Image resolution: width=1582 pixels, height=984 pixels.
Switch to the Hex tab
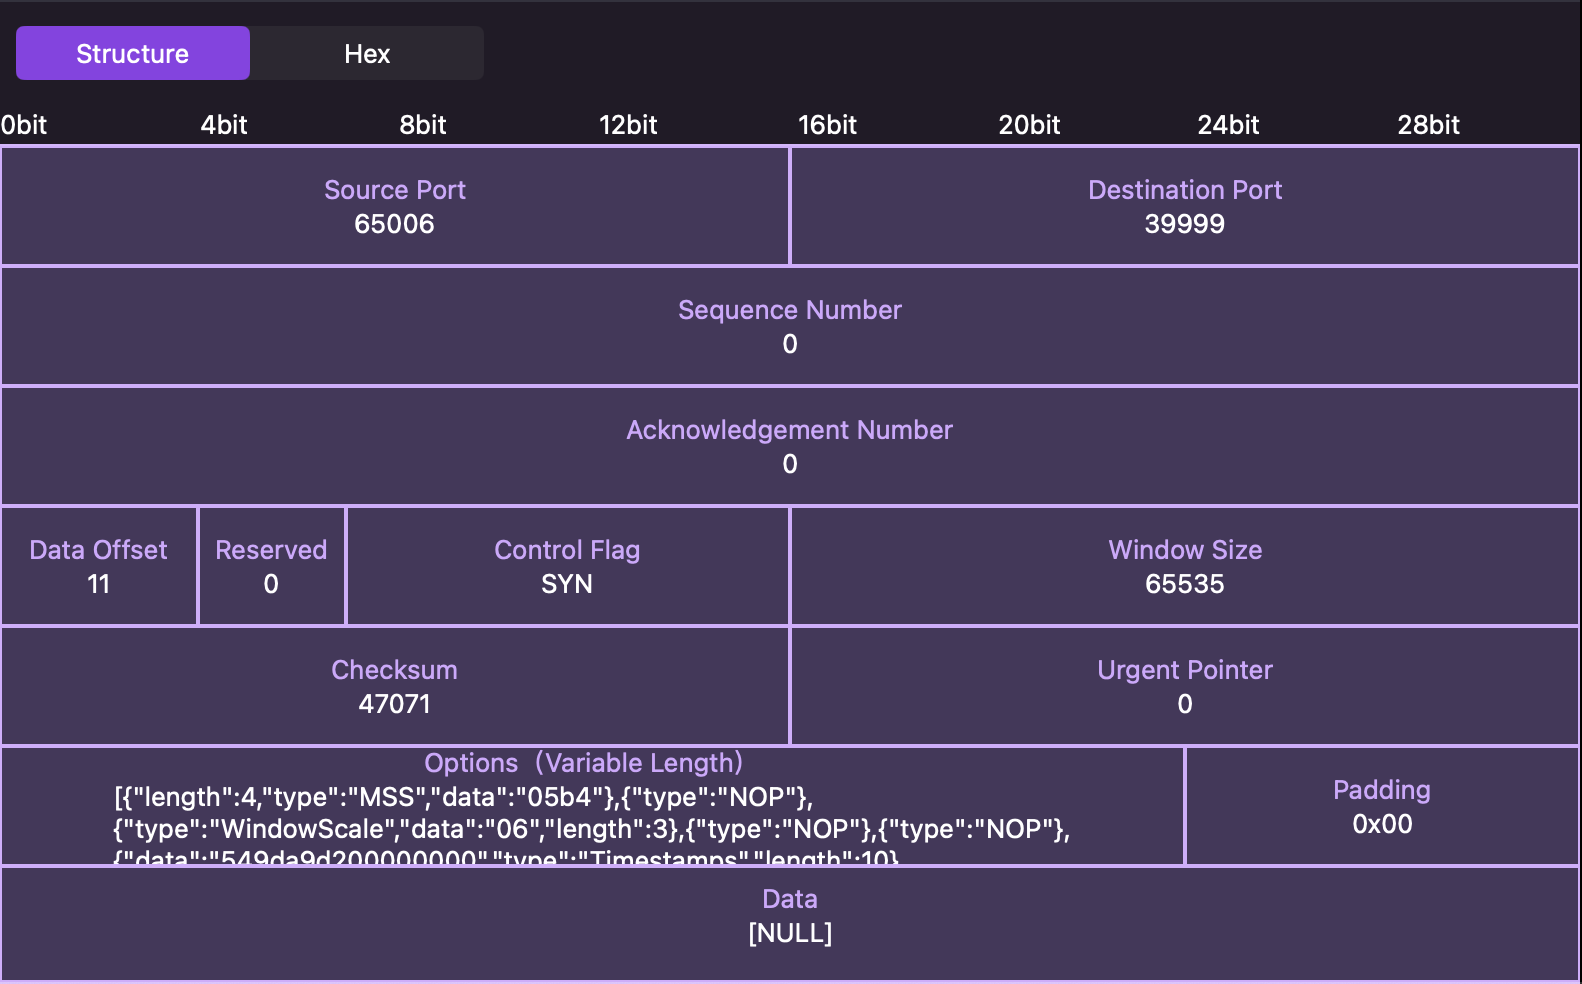pos(367,53)
